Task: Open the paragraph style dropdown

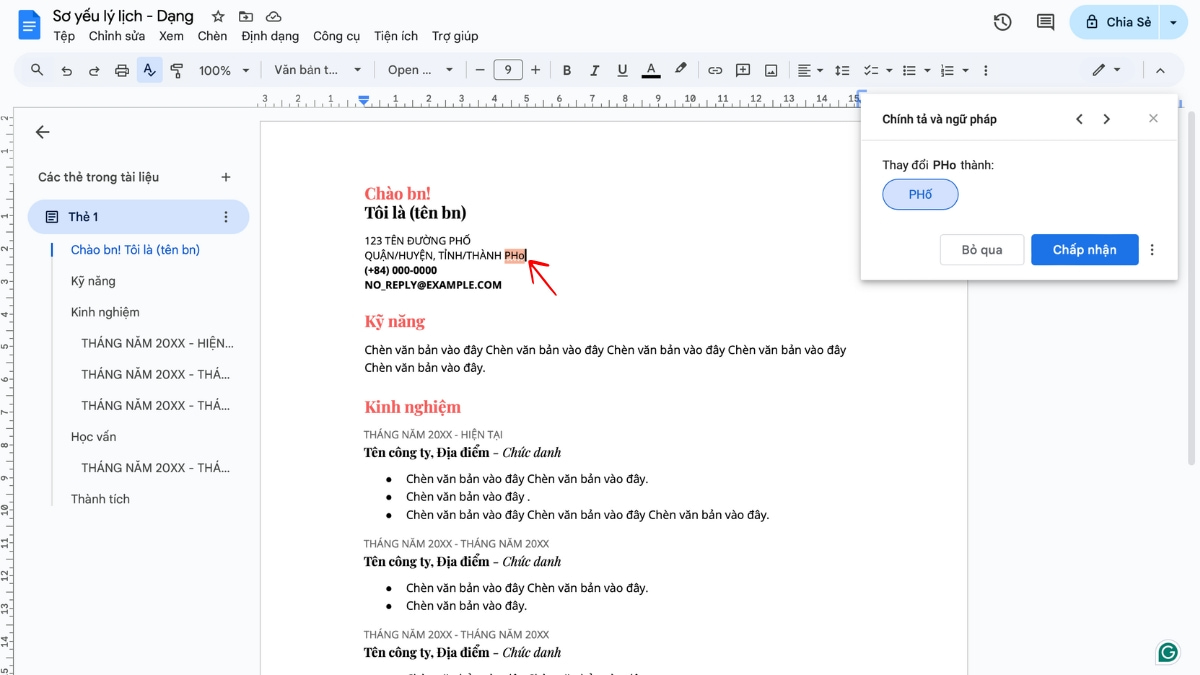Action: point(317,70)
